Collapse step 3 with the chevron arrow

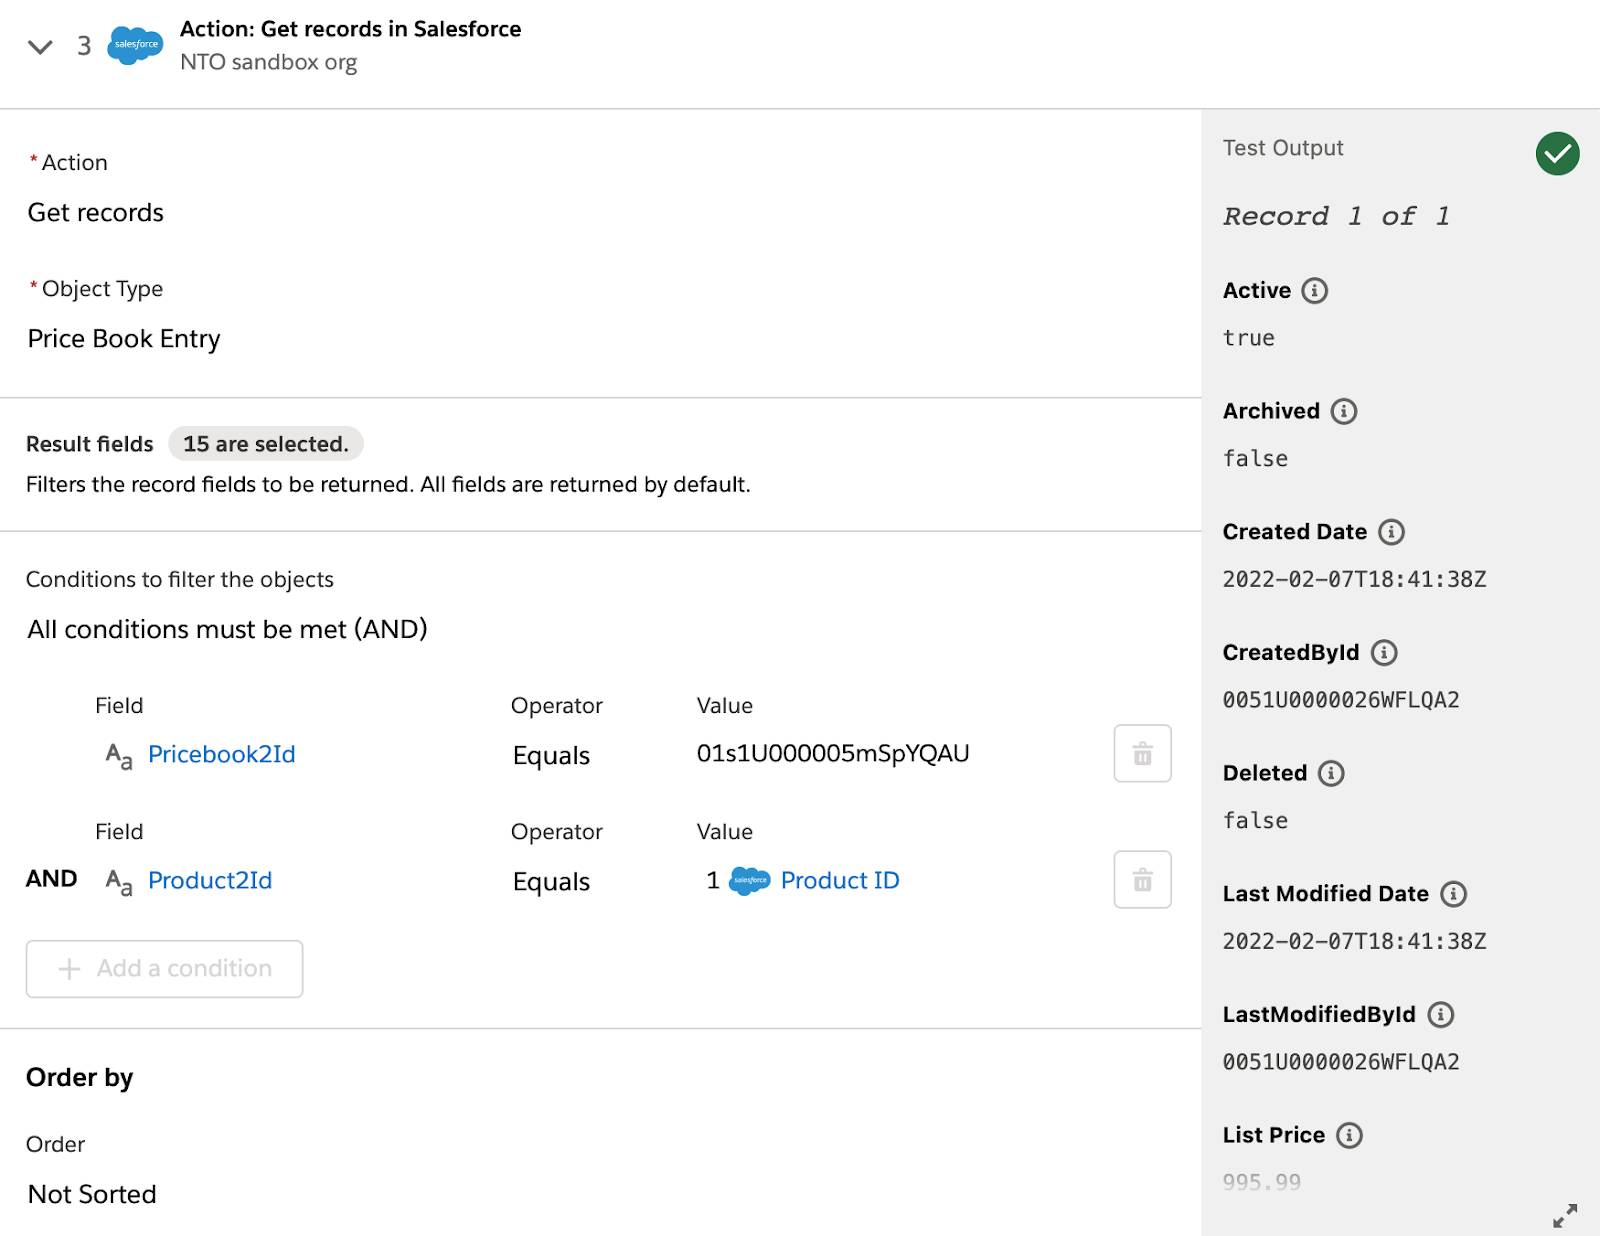(x=40, y=46)
